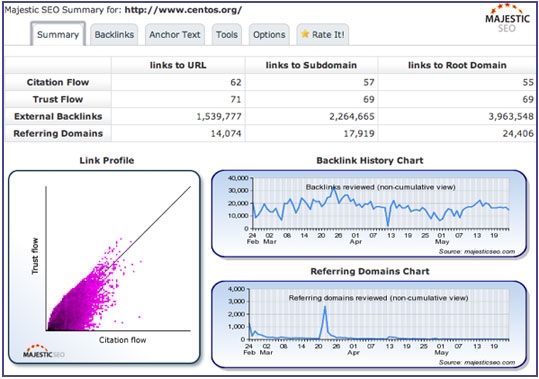The height and width of the screenshot is (379, 539).
Task: Click the Majestic SEO logo in Link Profile
Action: 43,351
